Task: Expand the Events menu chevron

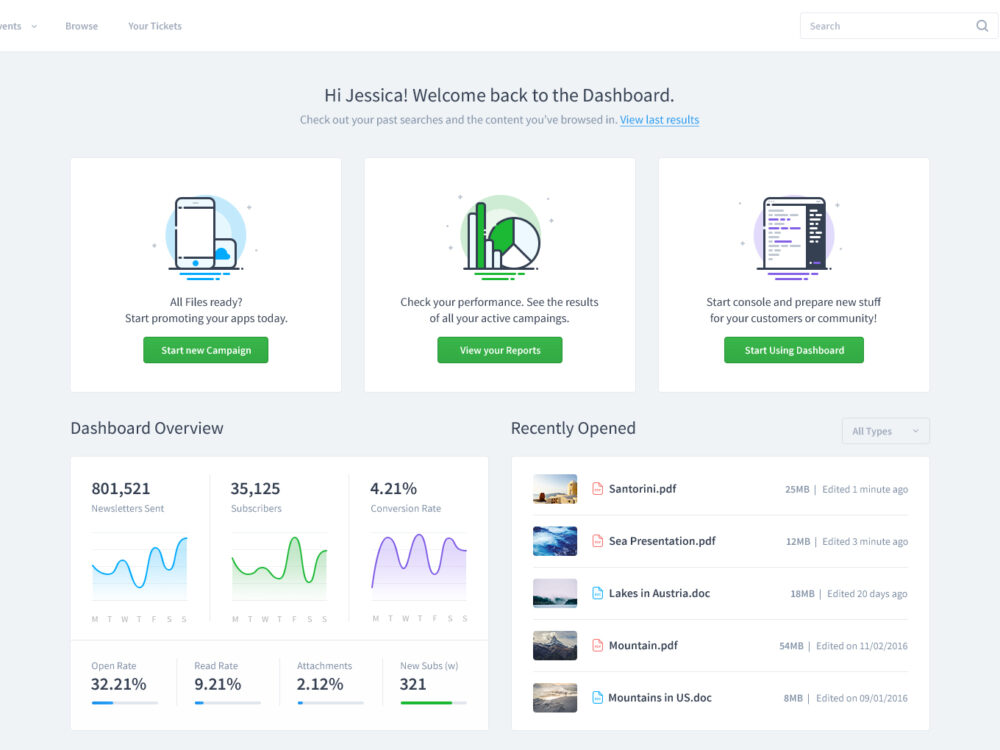Action: 34,26
